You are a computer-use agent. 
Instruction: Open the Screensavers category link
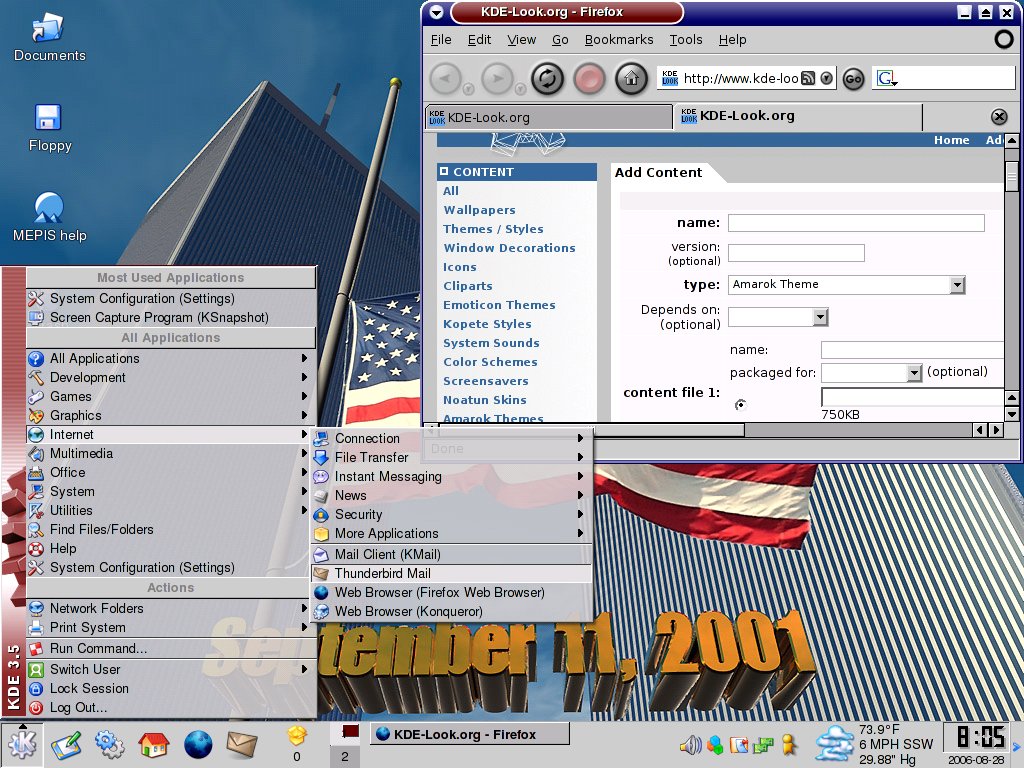click(486, 381)
